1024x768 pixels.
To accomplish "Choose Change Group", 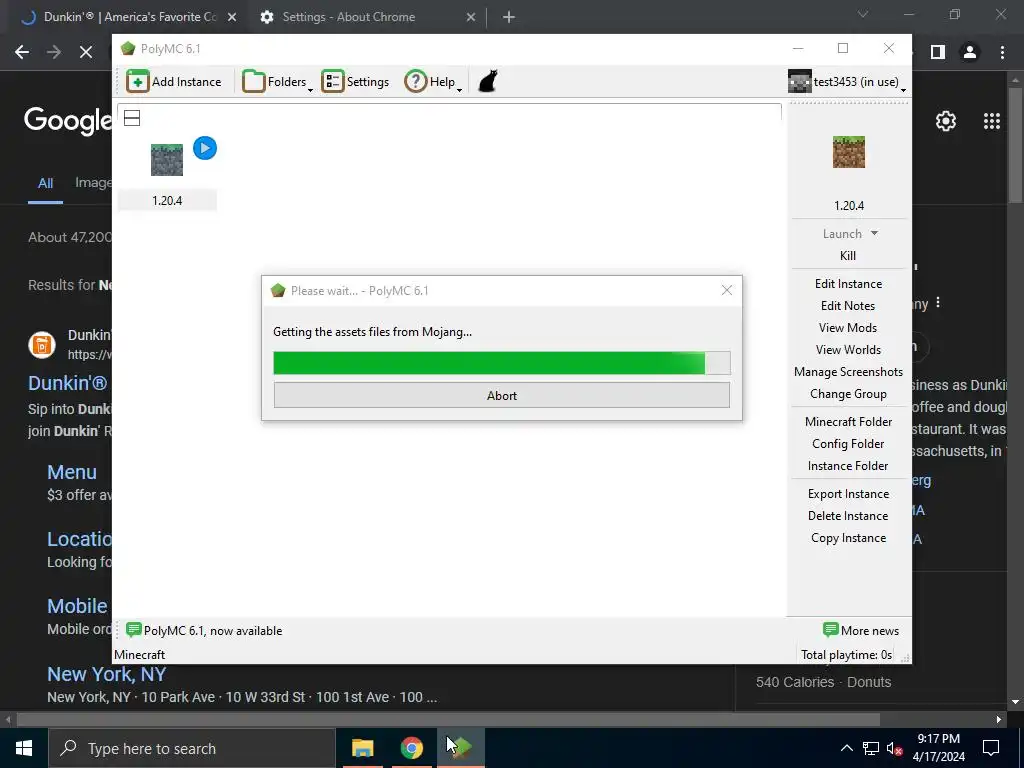I will [848, 394].
